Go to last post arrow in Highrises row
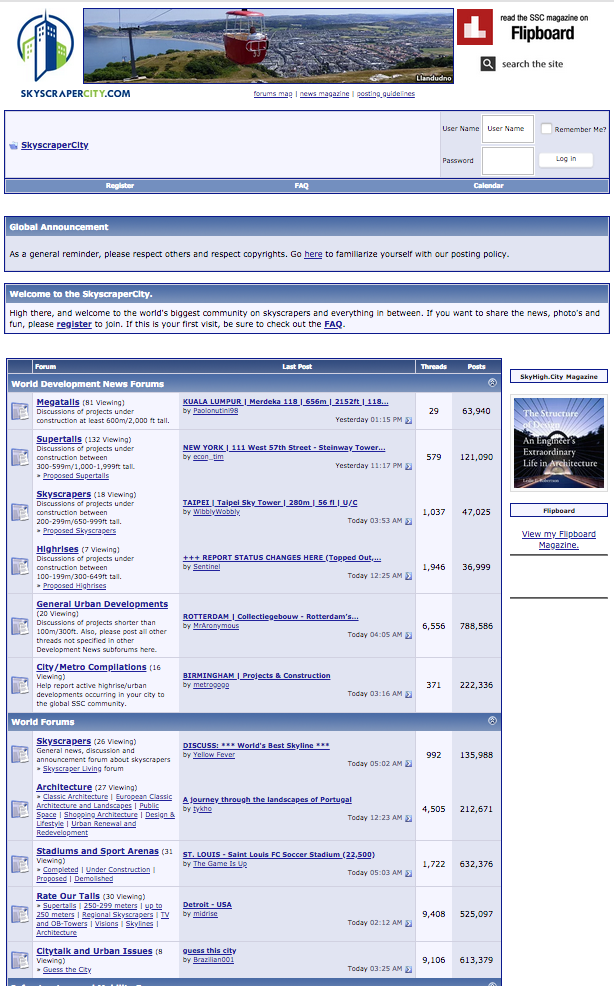The image size is (614, 986). [x=408, y=576]
